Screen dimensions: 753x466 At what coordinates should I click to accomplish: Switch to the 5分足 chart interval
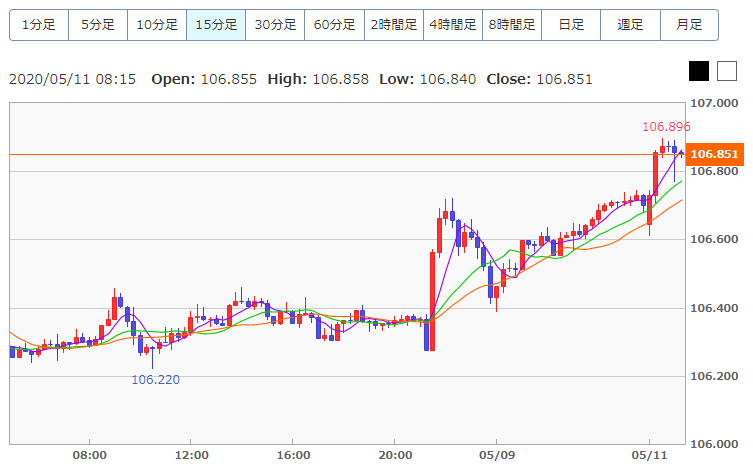[98, 25]
